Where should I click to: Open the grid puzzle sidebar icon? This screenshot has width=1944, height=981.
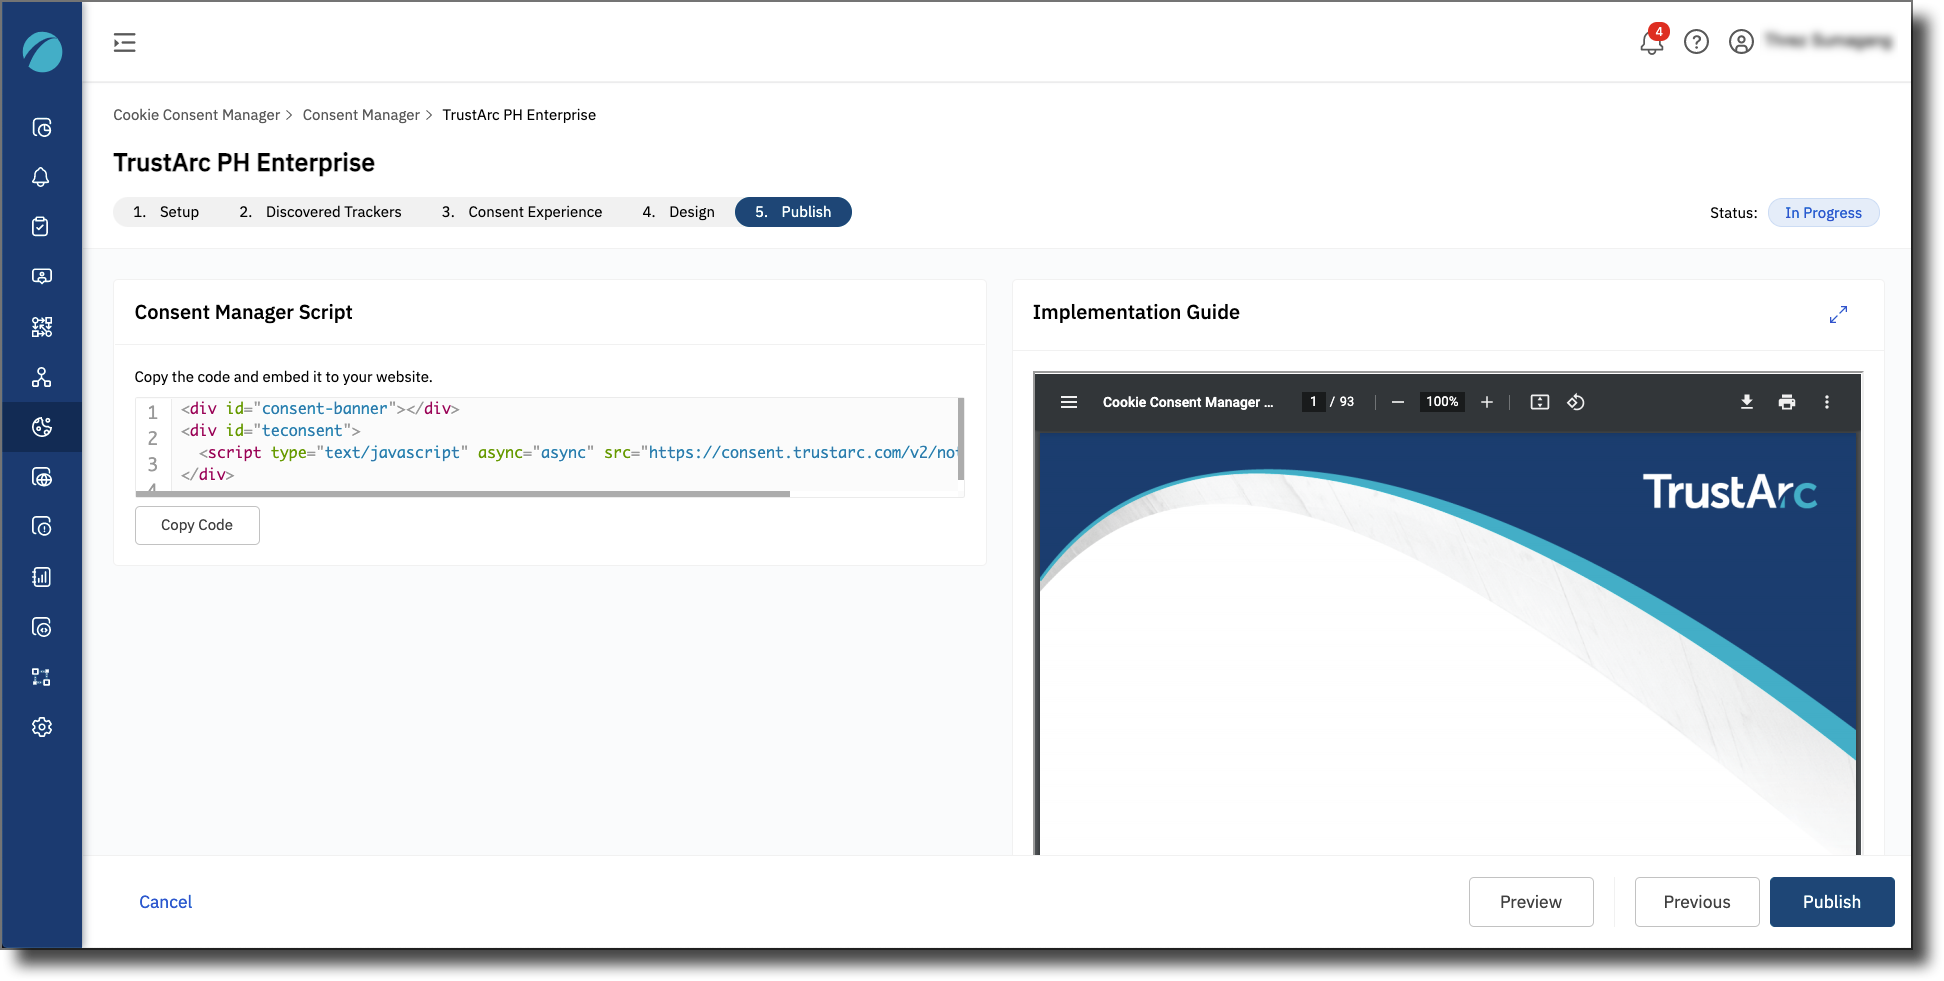42,327
